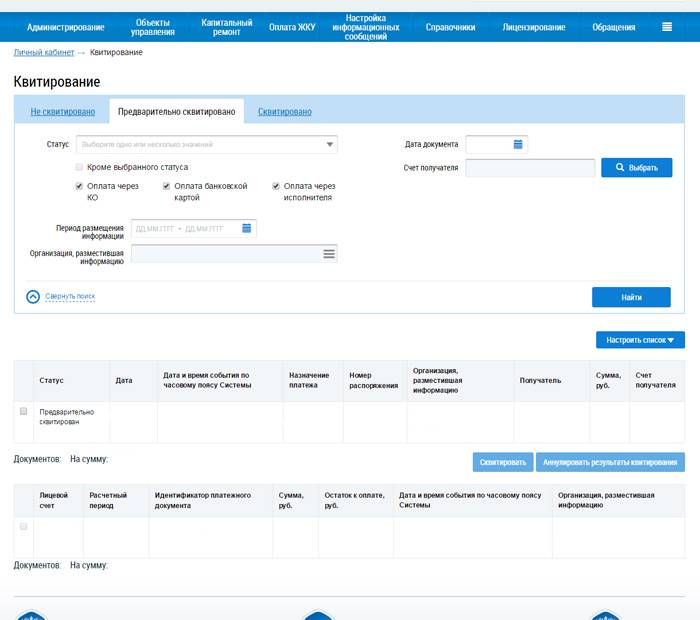
Task: Open the Оплата ЖКУ menu
Action: coord(292,27)
